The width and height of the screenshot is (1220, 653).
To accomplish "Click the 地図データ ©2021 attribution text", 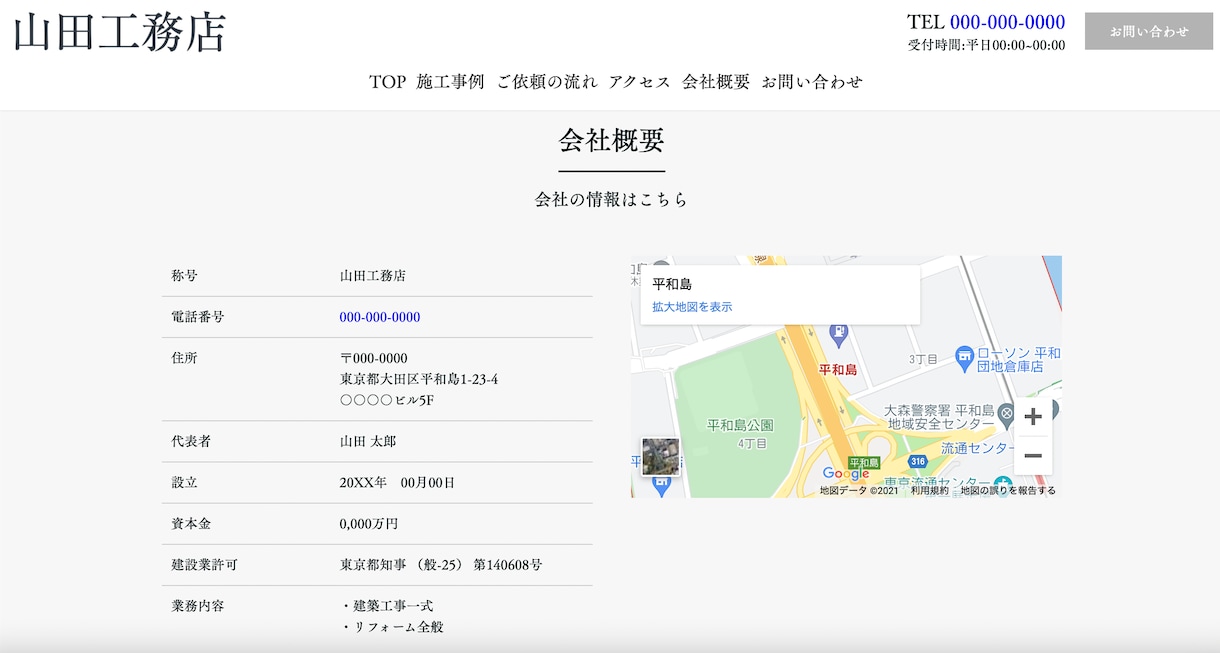I will [859, 491].
